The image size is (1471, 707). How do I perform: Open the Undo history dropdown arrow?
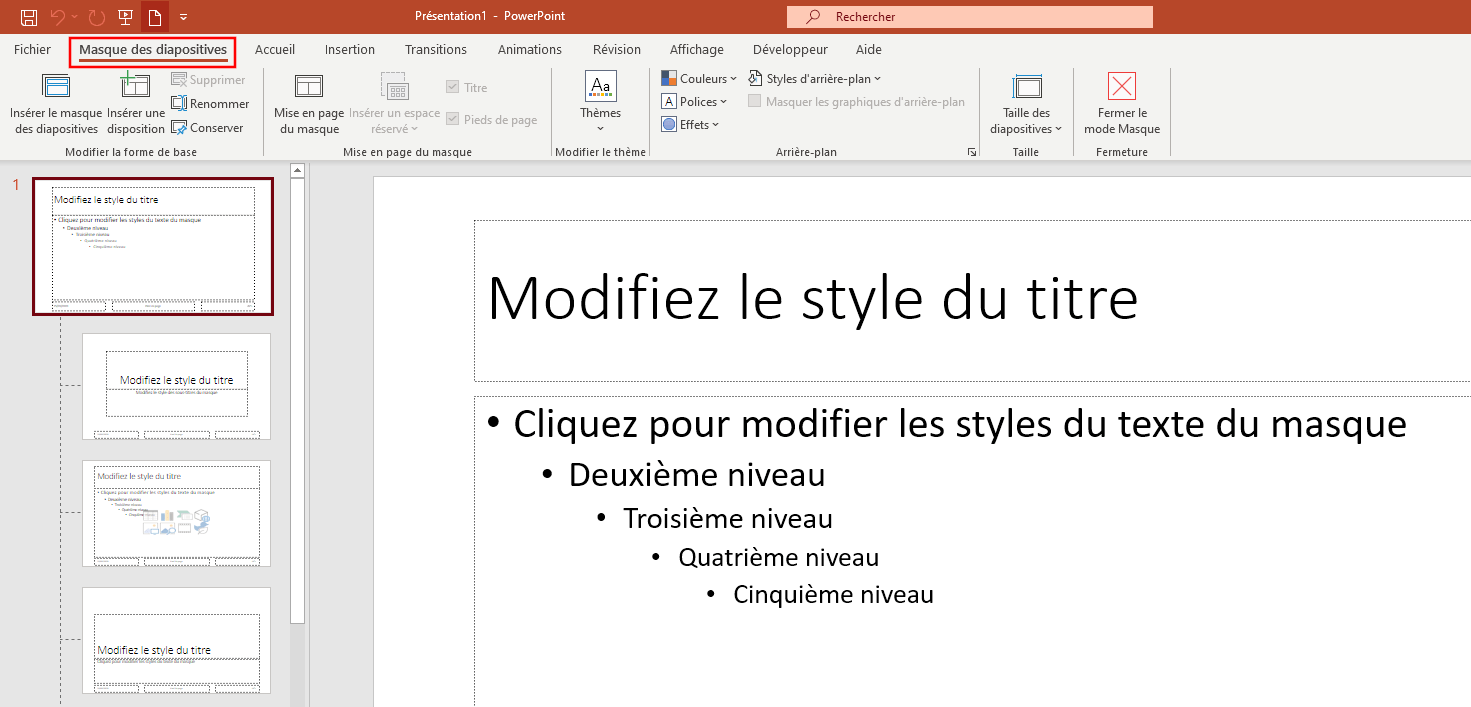(x=75, y=17)
